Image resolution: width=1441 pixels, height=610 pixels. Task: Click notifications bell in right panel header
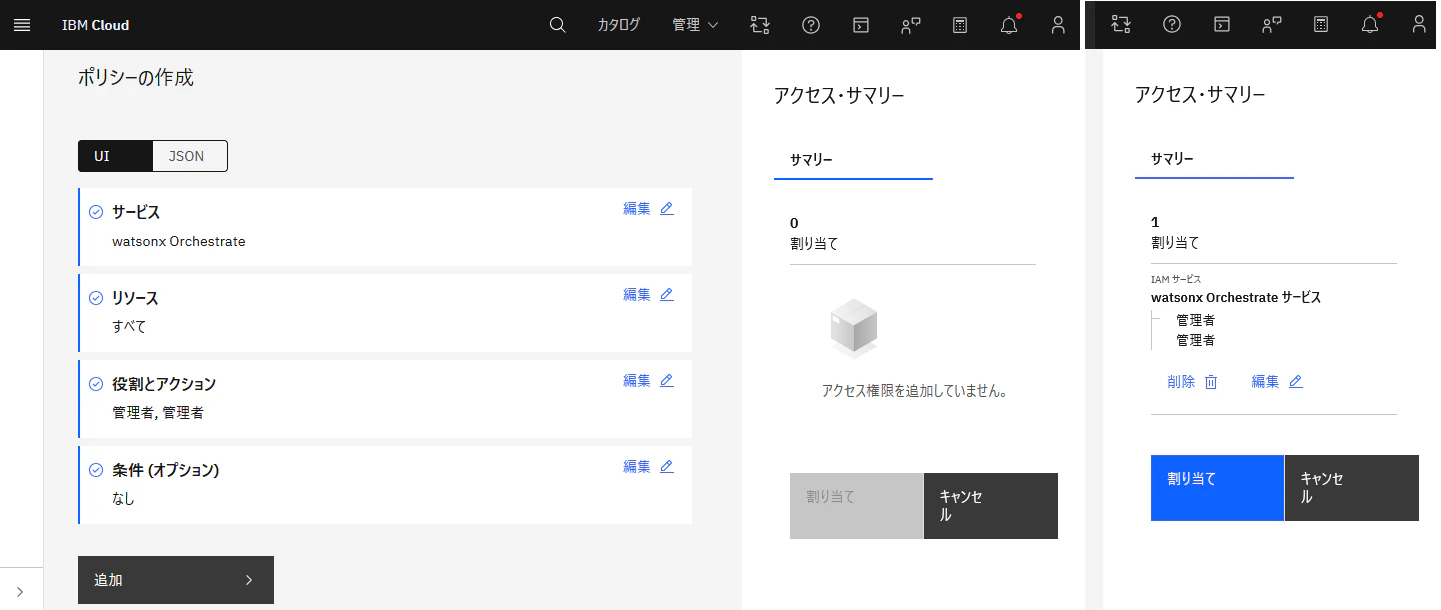1370,24
